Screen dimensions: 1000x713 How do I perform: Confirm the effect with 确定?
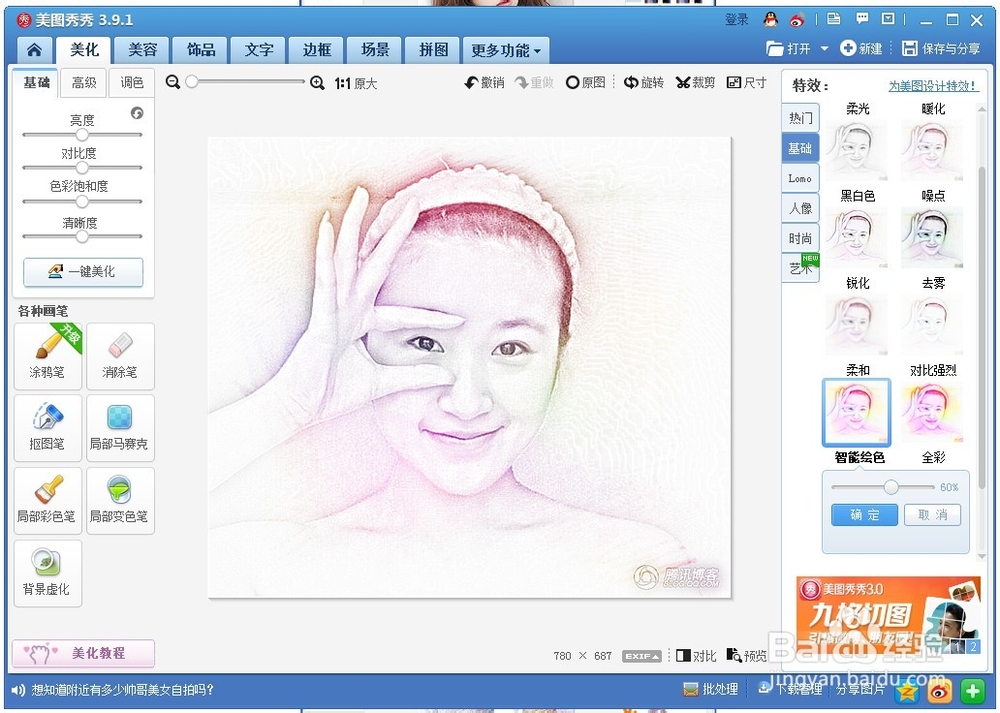(x=864, y=515)
